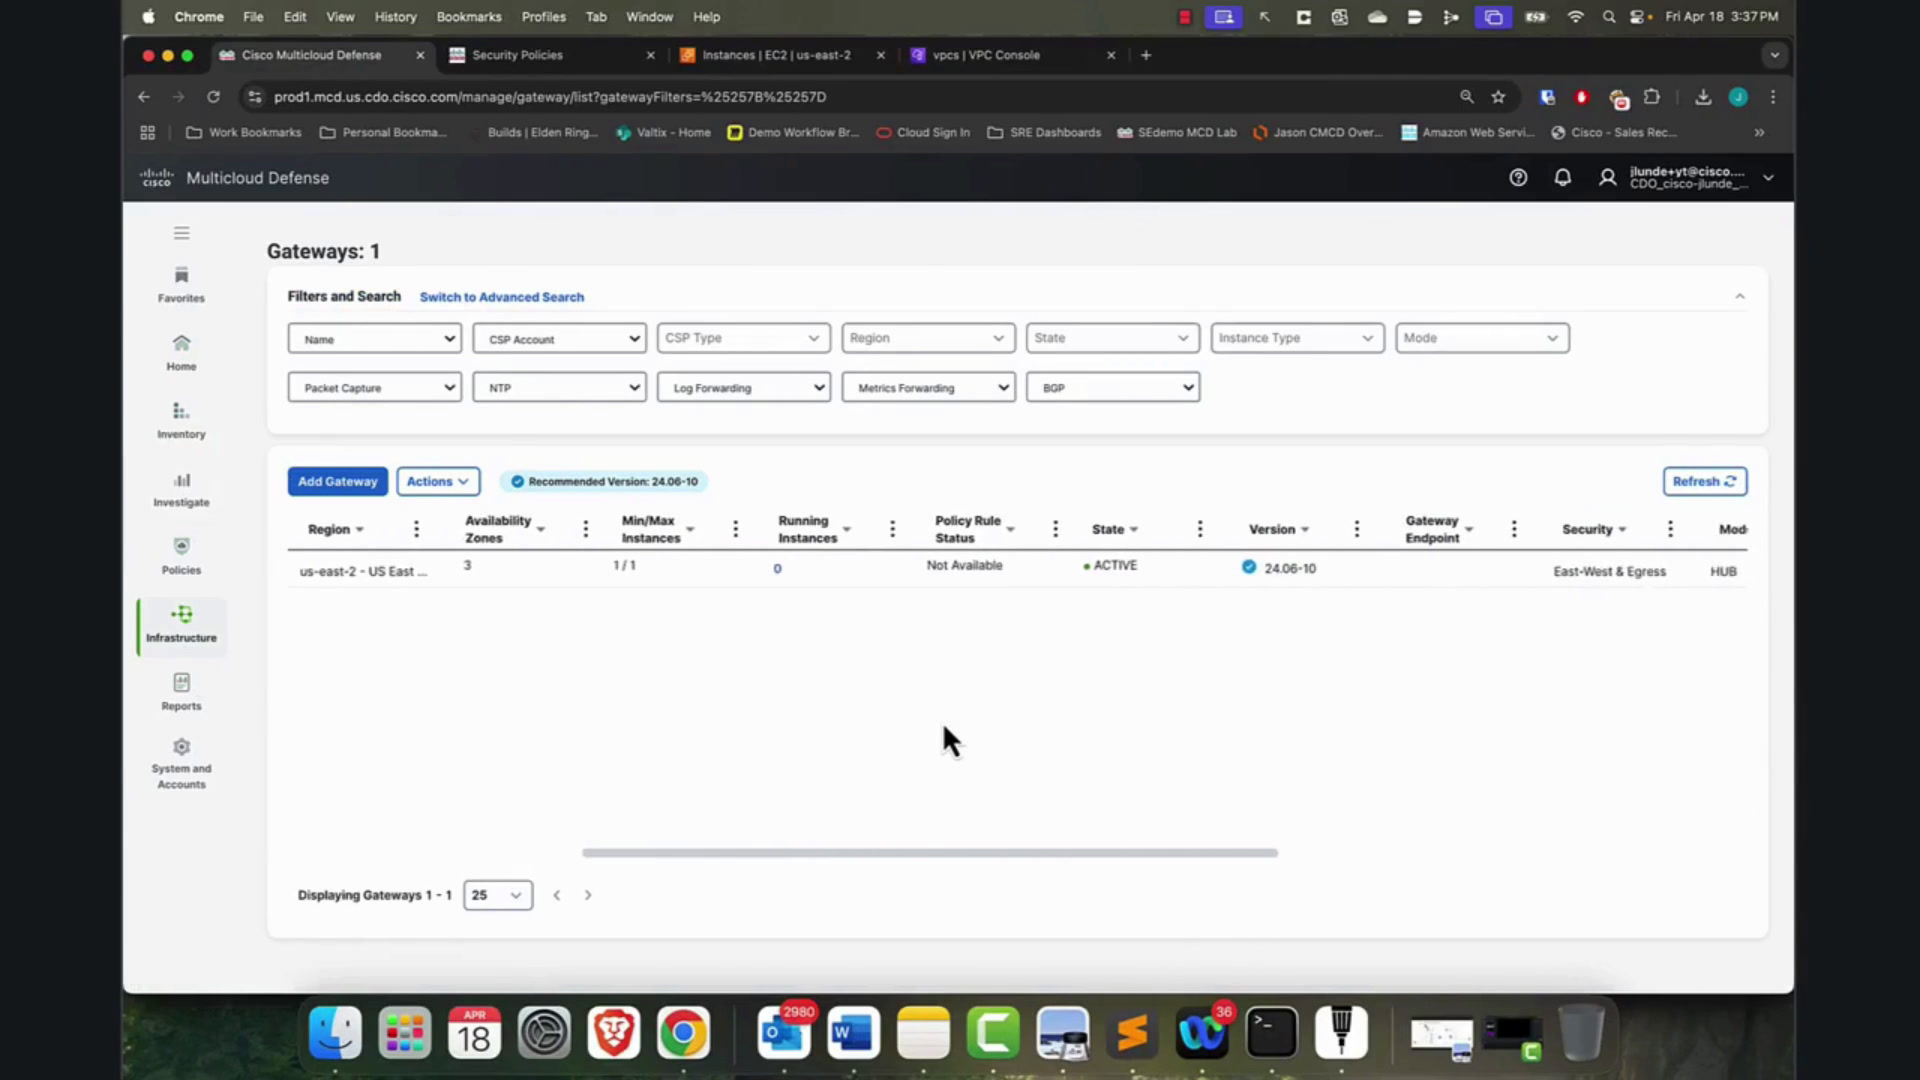Open the Name filter dropdown
The image size is (1920, 1080).
[375, 339]
